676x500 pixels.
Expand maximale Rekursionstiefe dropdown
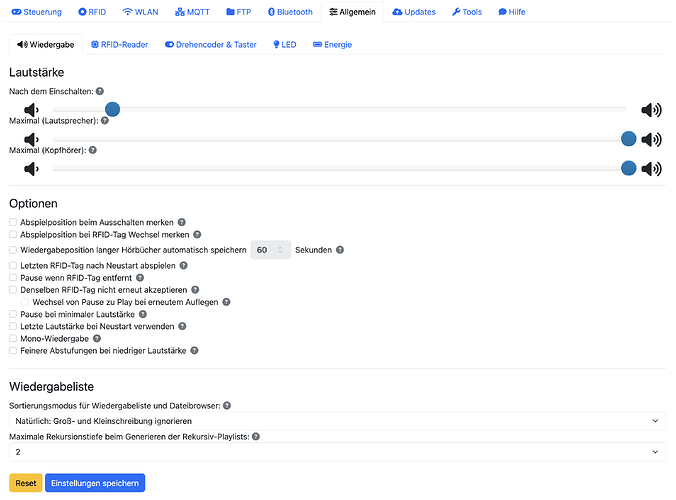pyautogui.click(x=337, y=452)
